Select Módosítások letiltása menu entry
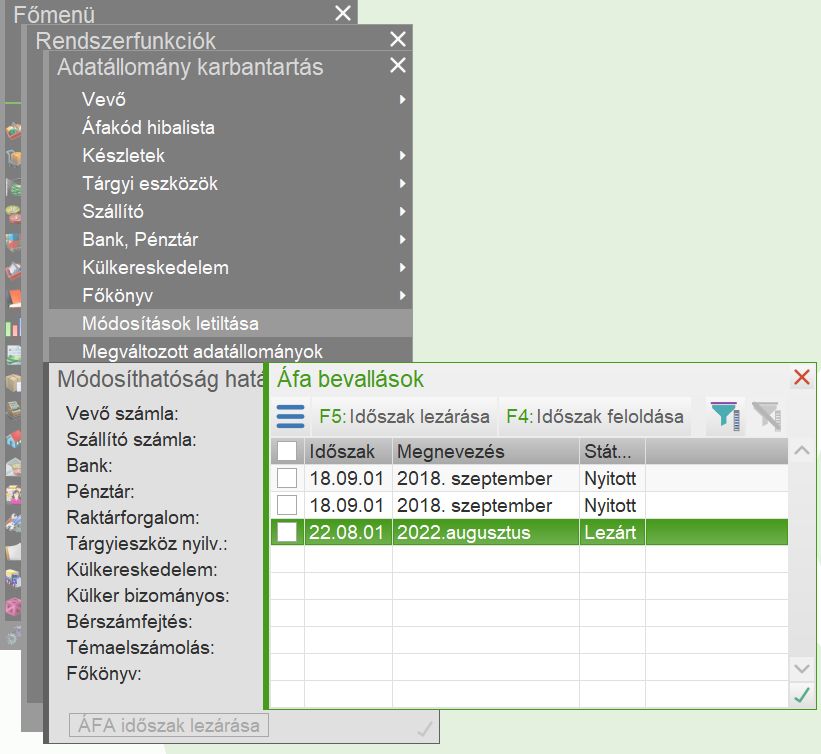 coord(230,323)
